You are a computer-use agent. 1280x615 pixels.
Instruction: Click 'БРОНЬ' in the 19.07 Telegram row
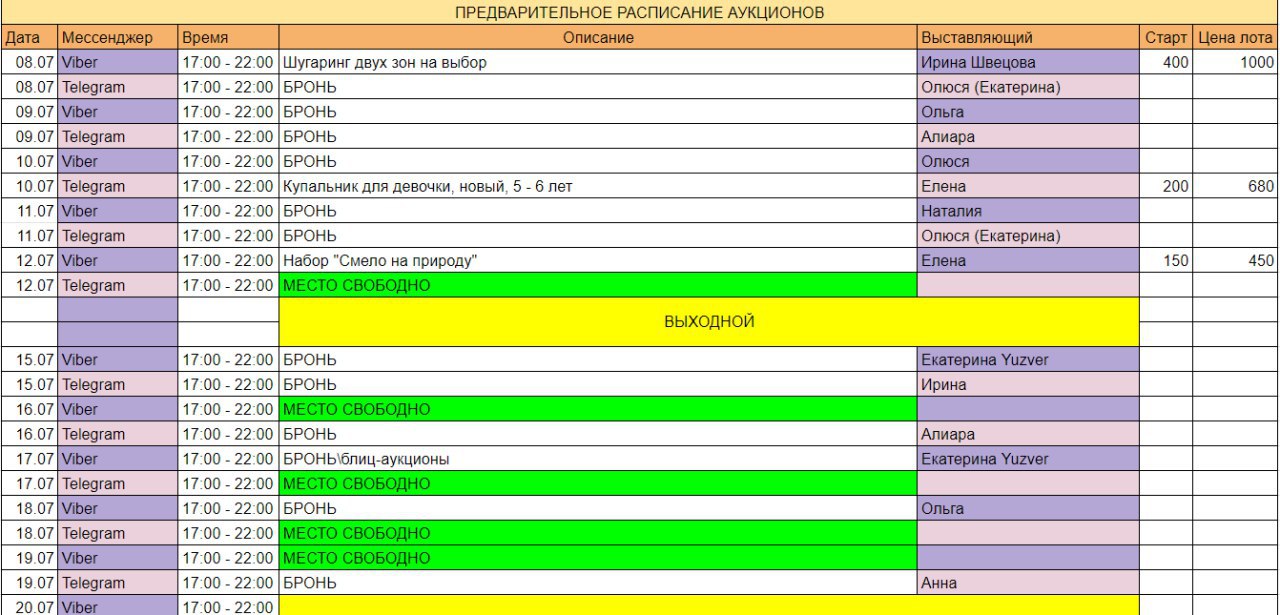pyautogui.click(x=598, y=582)
